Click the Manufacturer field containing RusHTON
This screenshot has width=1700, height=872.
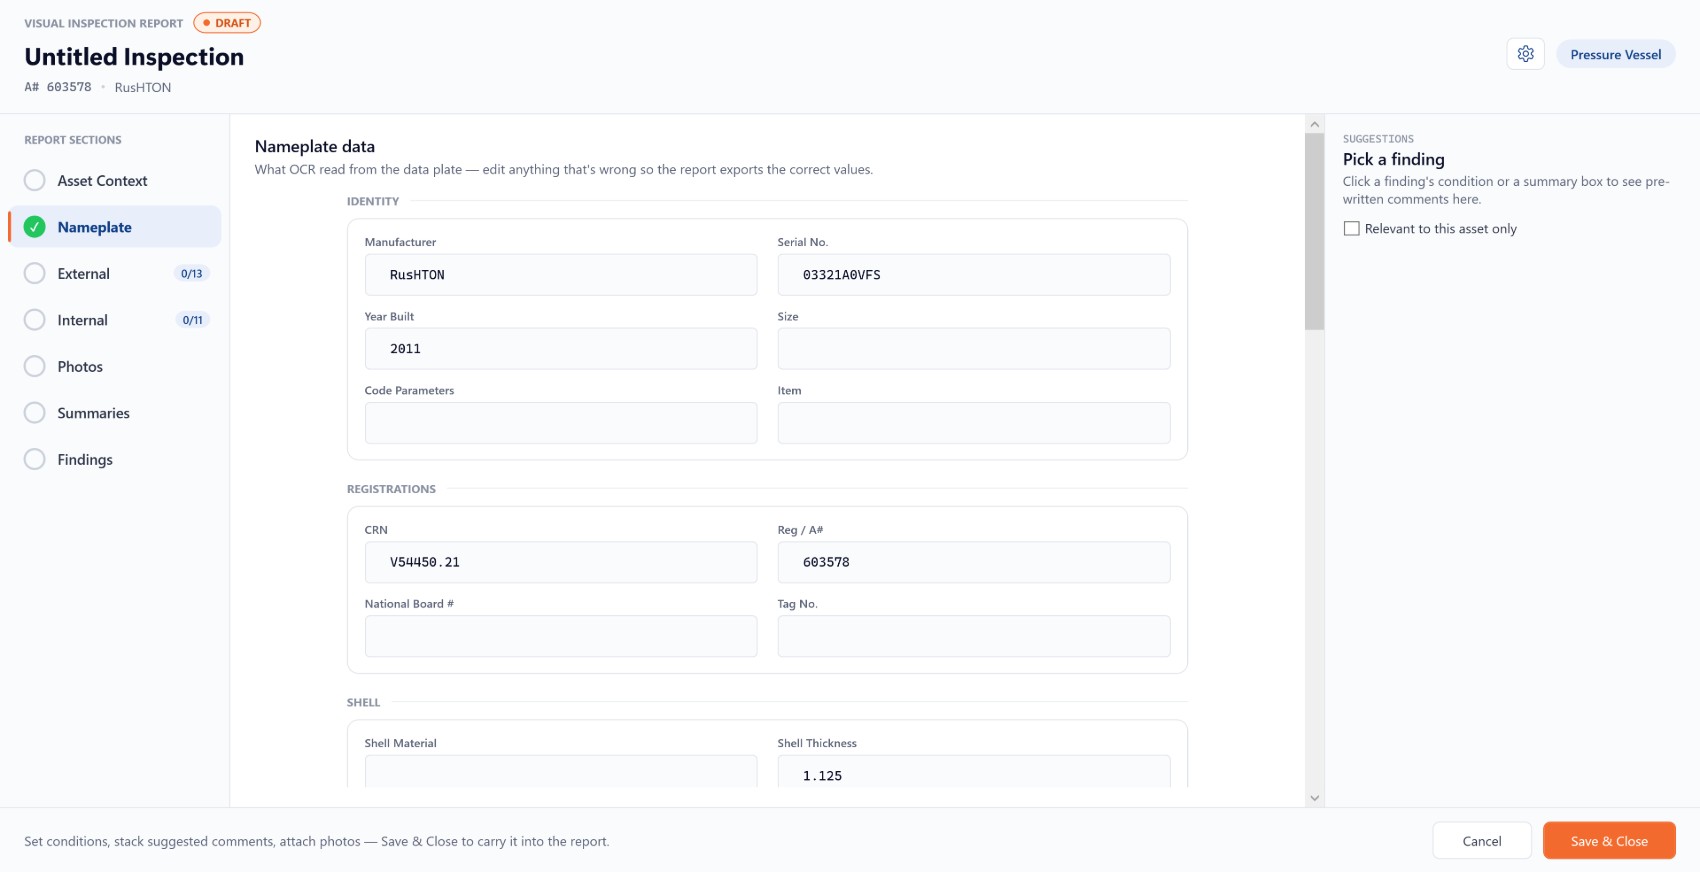tap(561, 275)
